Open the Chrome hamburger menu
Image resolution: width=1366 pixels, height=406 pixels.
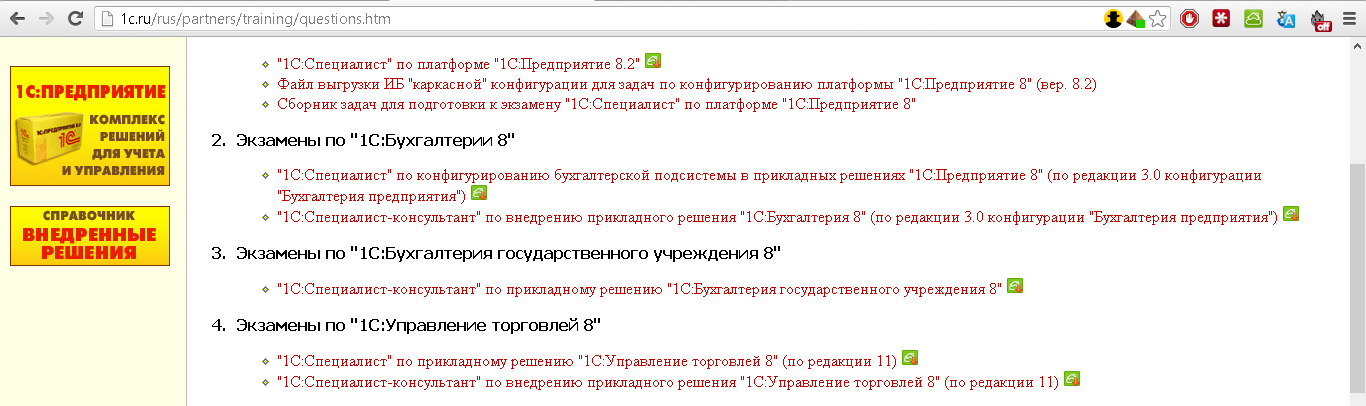(1350, 19)
